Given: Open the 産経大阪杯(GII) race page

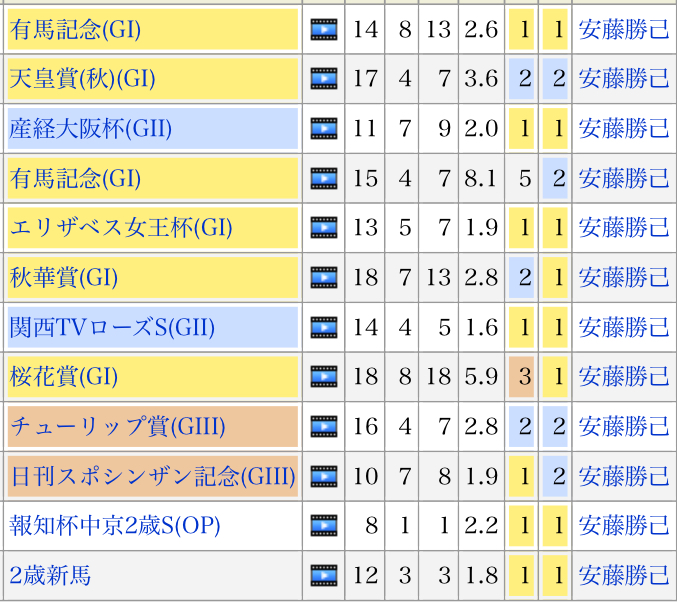Looking at the screenshot, I should point(91,129).
